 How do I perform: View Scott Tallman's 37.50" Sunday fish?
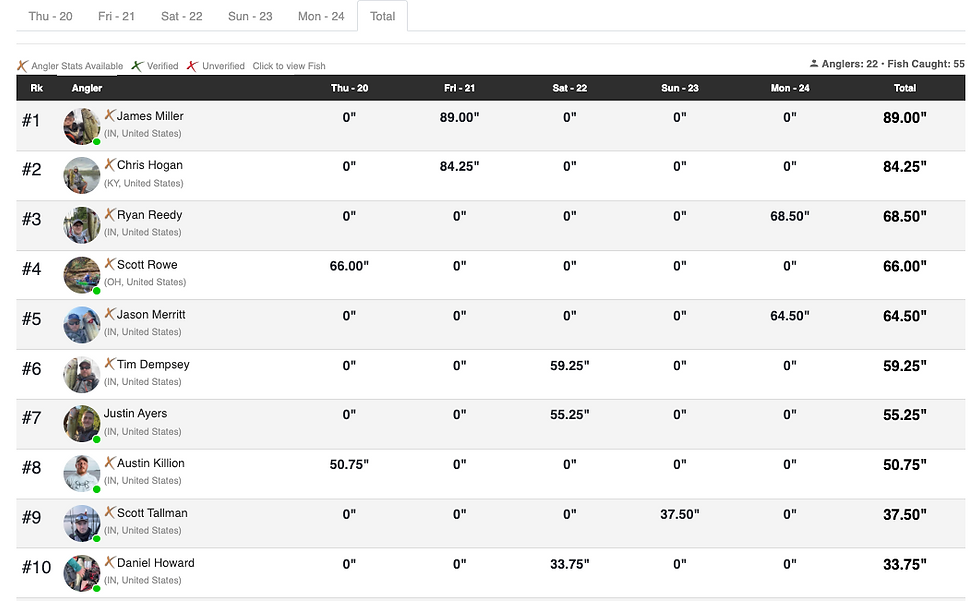coord(680,515)
